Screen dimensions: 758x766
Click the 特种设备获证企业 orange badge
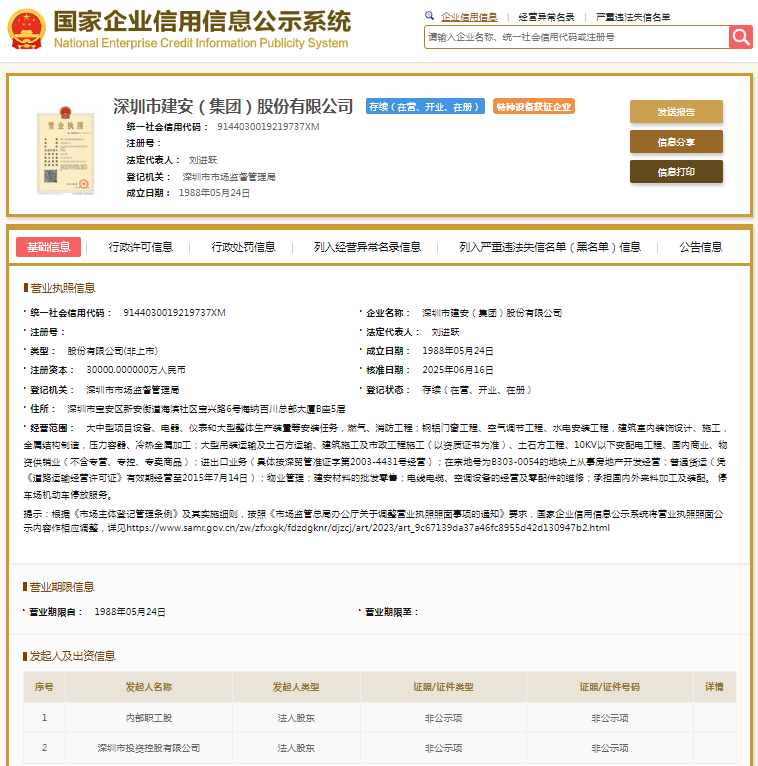click(533, 107)
